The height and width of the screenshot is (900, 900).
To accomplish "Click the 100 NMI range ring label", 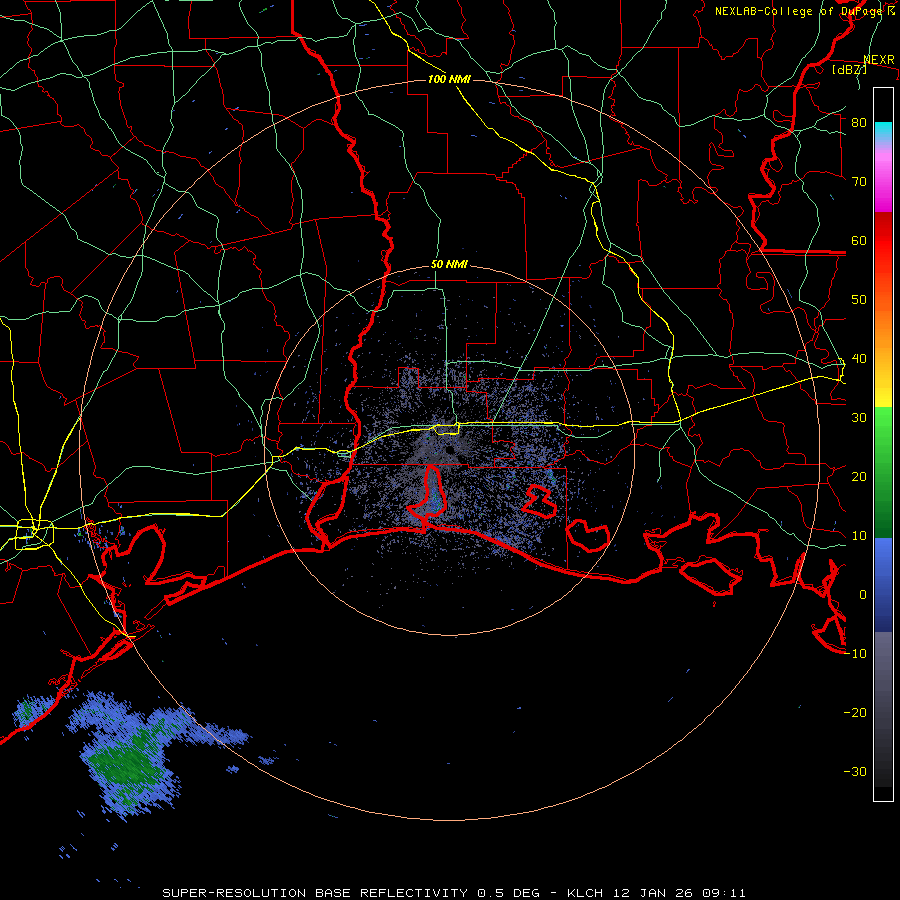I will [x=449, y=79].
